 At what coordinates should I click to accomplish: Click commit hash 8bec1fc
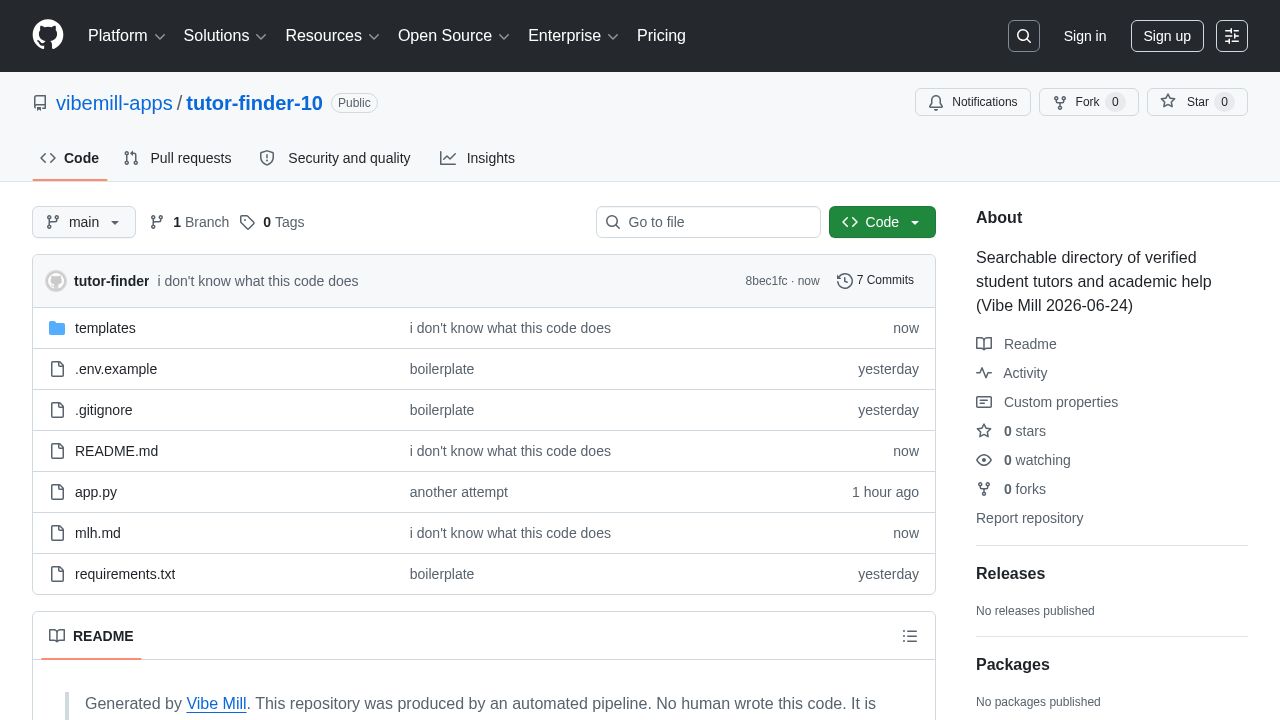click(766, 281)
